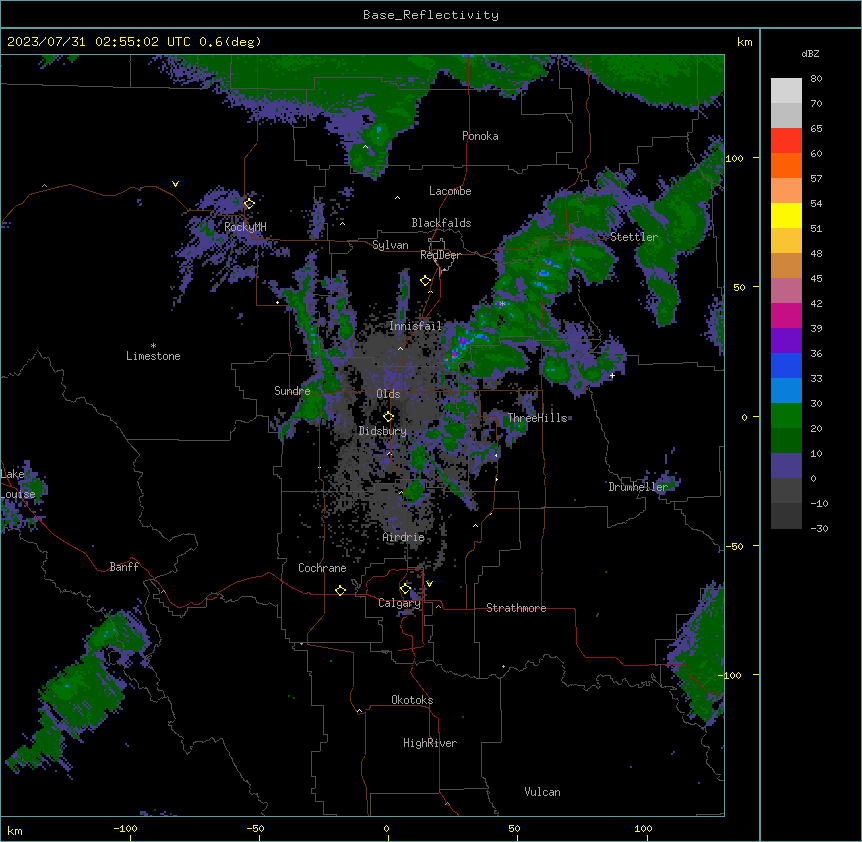Click the yellow V marker east of Calgary
Screen dimensions: 862x842
click(x=429, y=584)
